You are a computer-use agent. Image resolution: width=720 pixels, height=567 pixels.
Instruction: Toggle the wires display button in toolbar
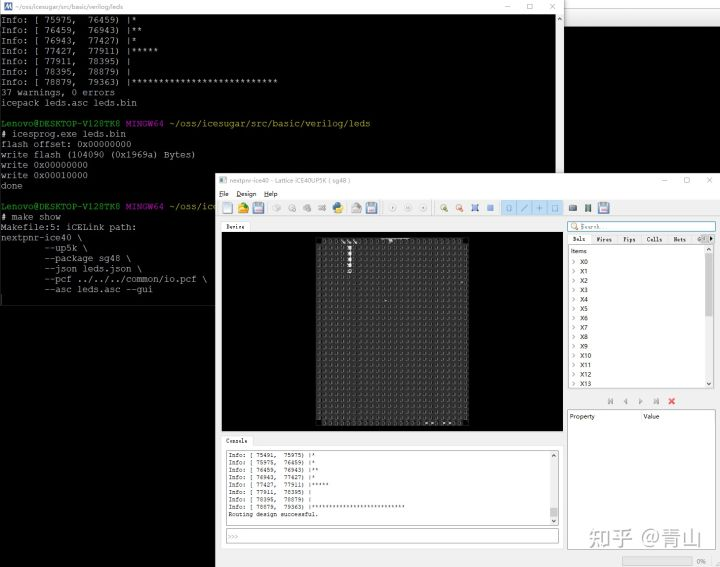[524, 208]
